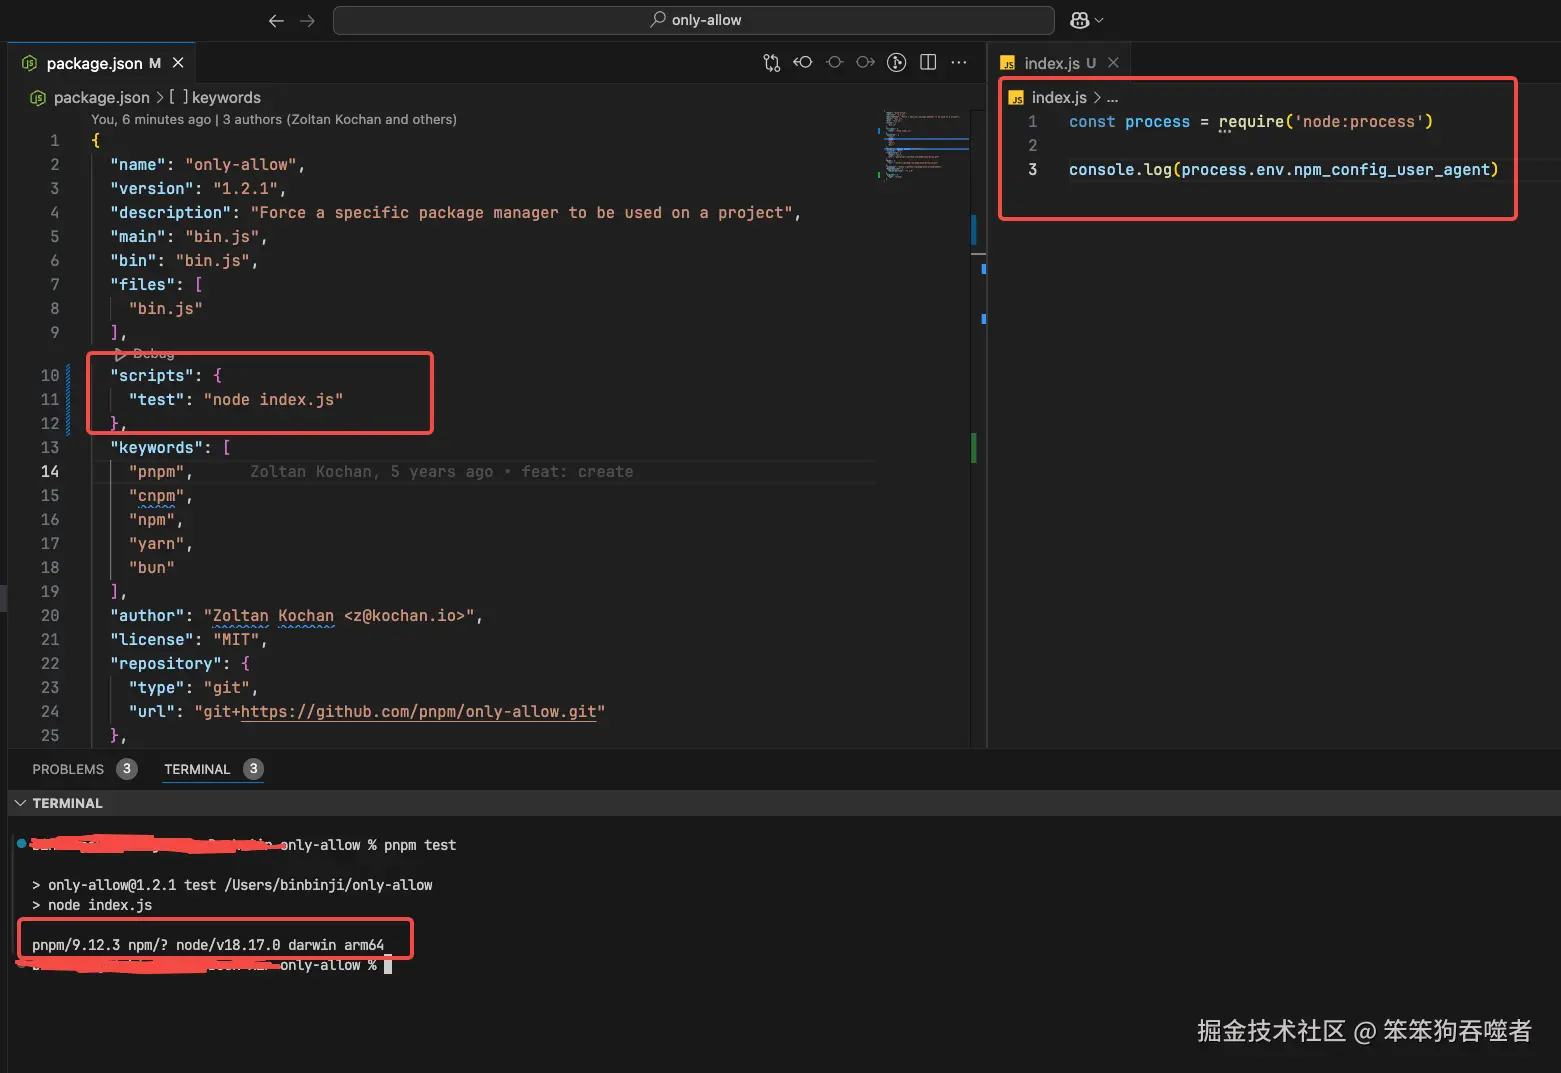The image size is (1561, 1073).
Task: Click the author value 'Zoltan Kochan' text
Action: (273, 616)
